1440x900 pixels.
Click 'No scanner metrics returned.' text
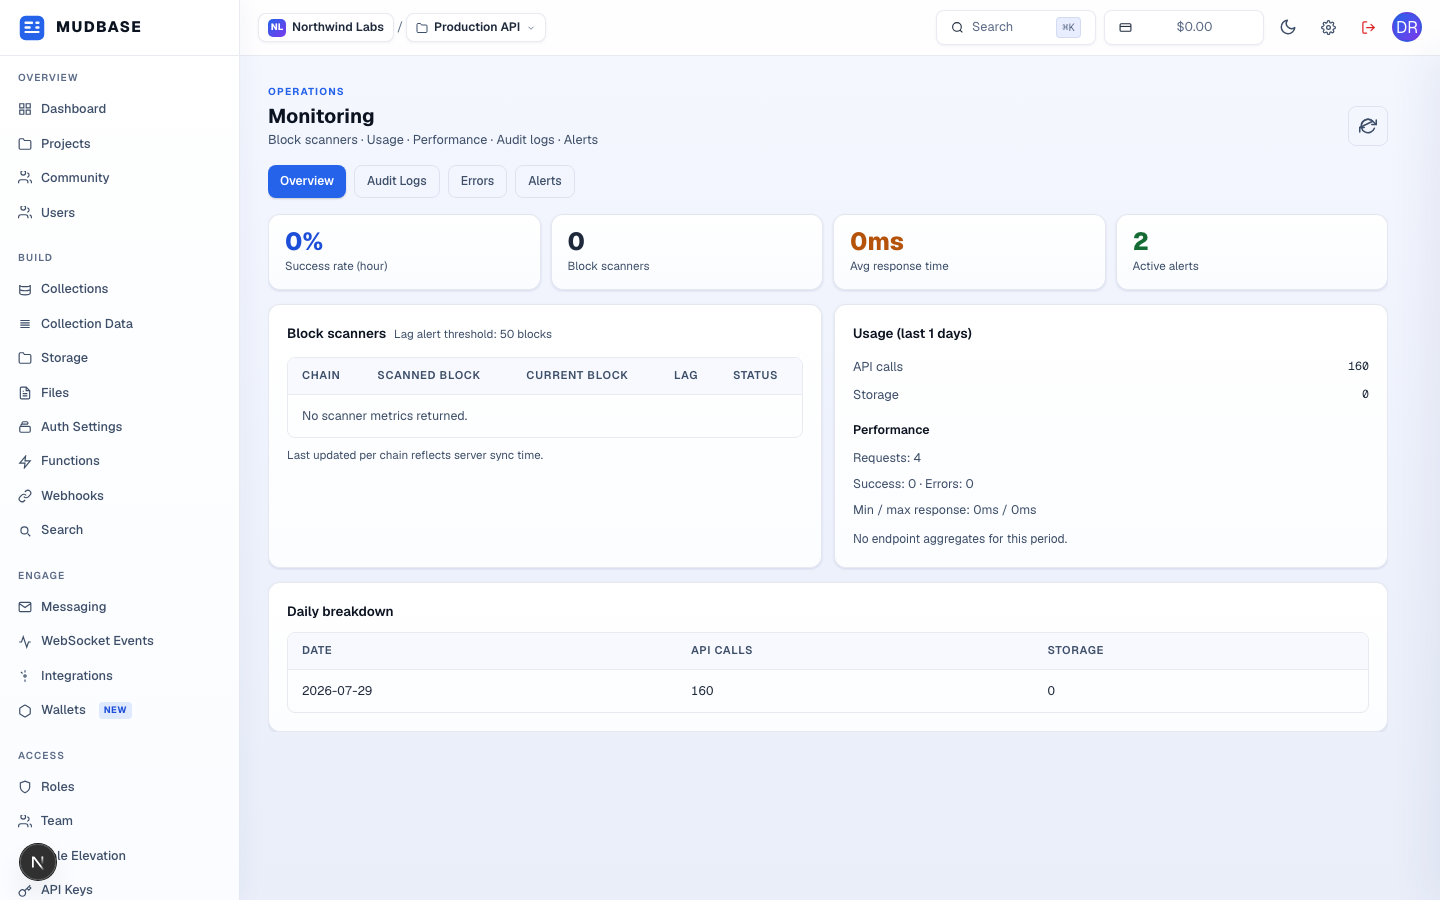pyautogui.click(x=385, y=416)
